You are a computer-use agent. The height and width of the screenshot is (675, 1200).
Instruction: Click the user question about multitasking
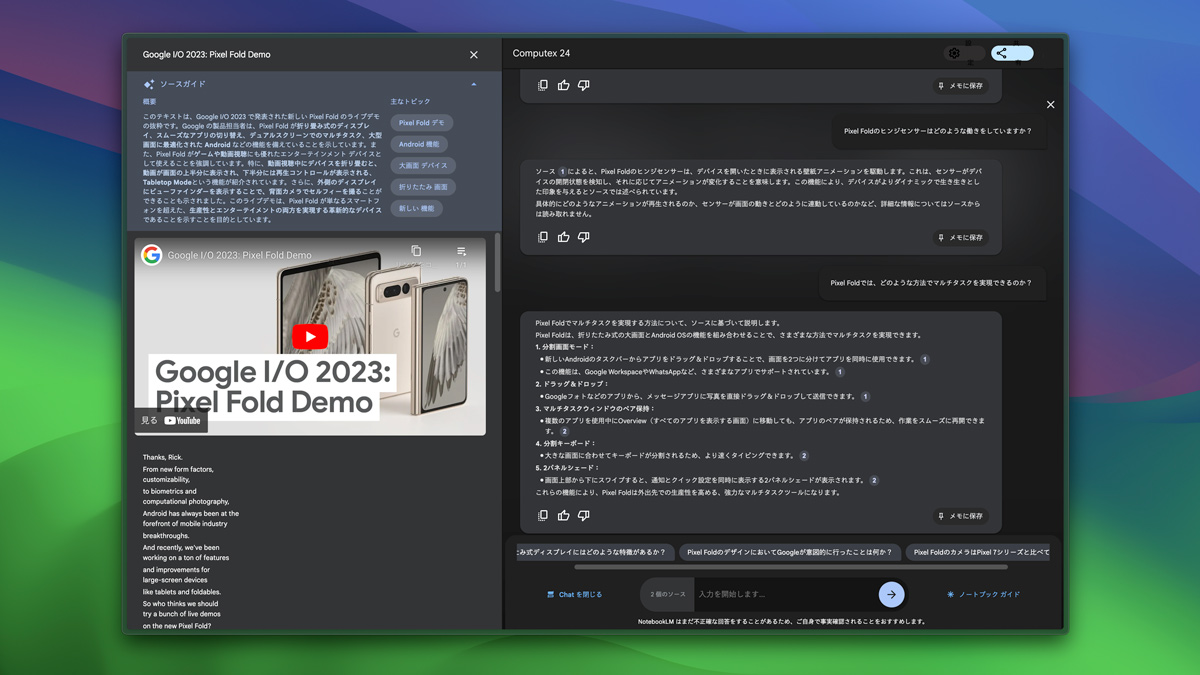pyautogui.click(x=931, y=283)
